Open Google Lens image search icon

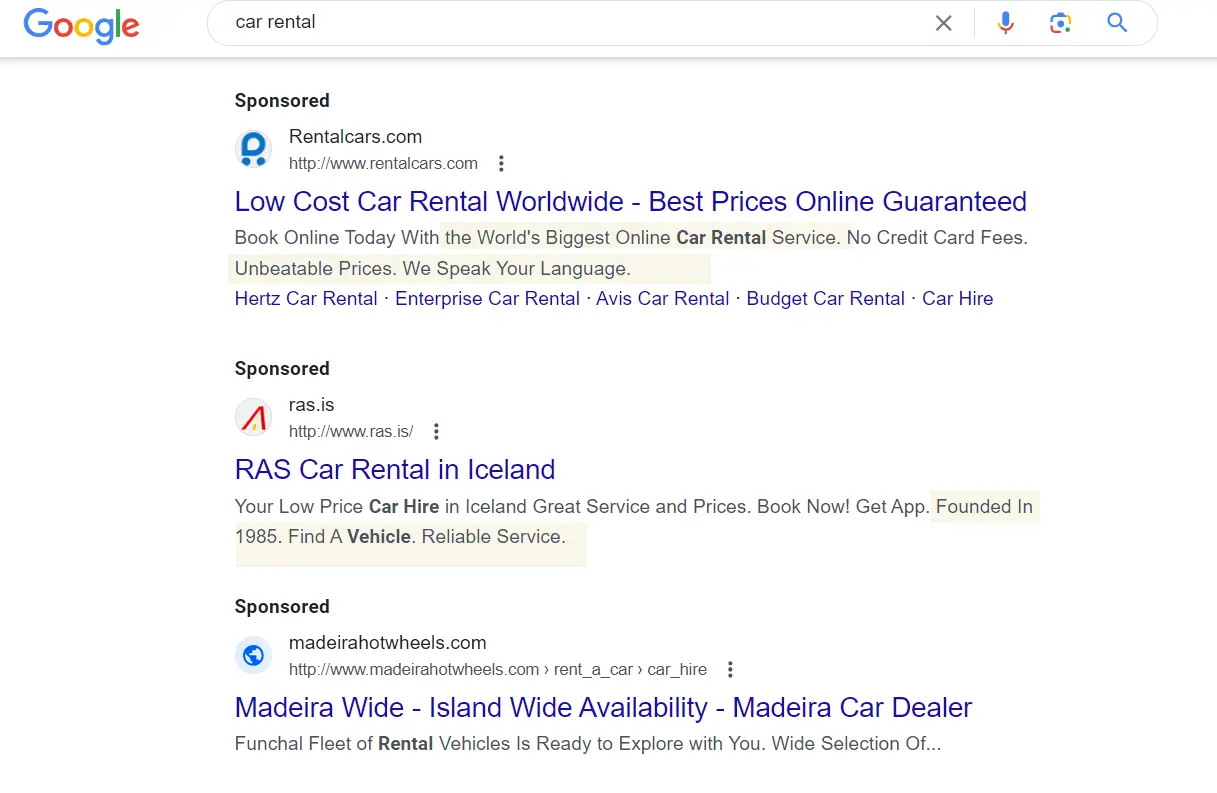[1061, 23]
